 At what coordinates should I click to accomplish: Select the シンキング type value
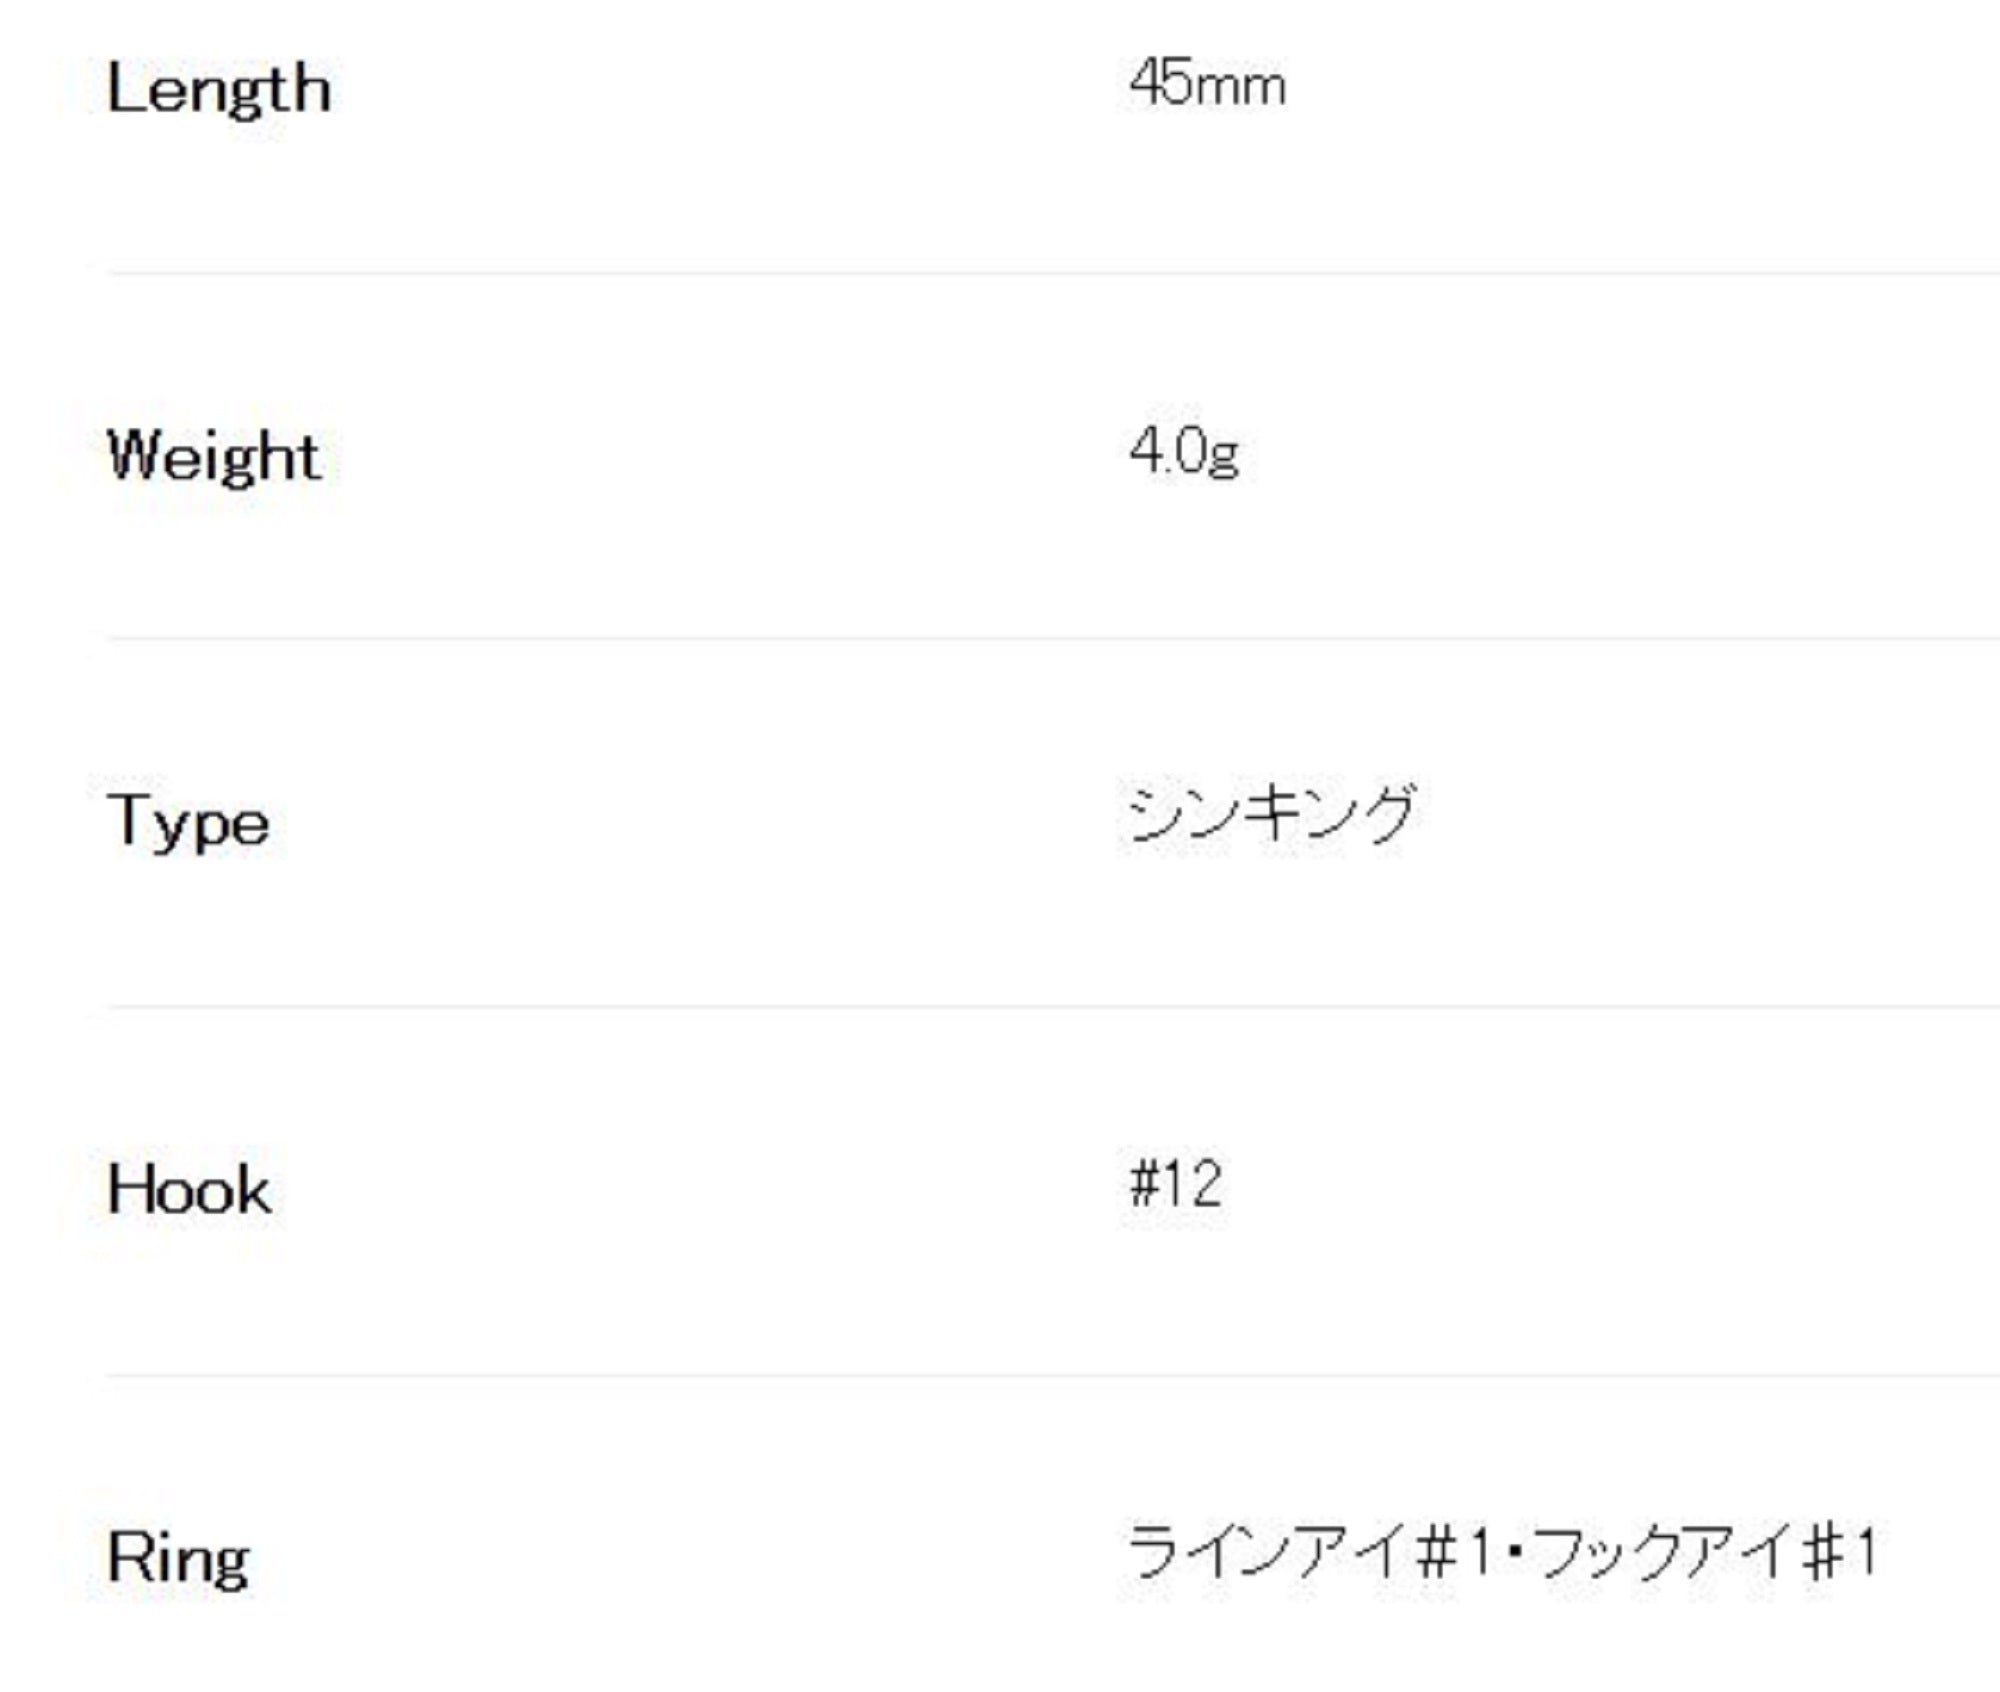coord(1272,814)
